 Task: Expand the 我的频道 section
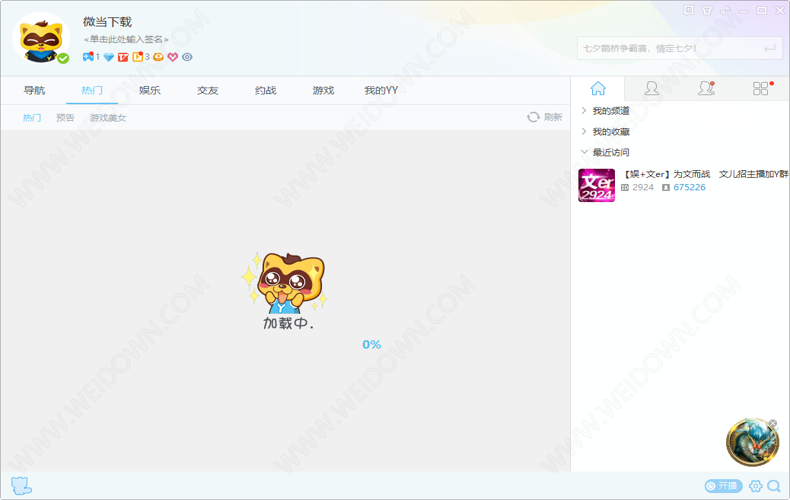pyautogui.click(x=606, y=111)
